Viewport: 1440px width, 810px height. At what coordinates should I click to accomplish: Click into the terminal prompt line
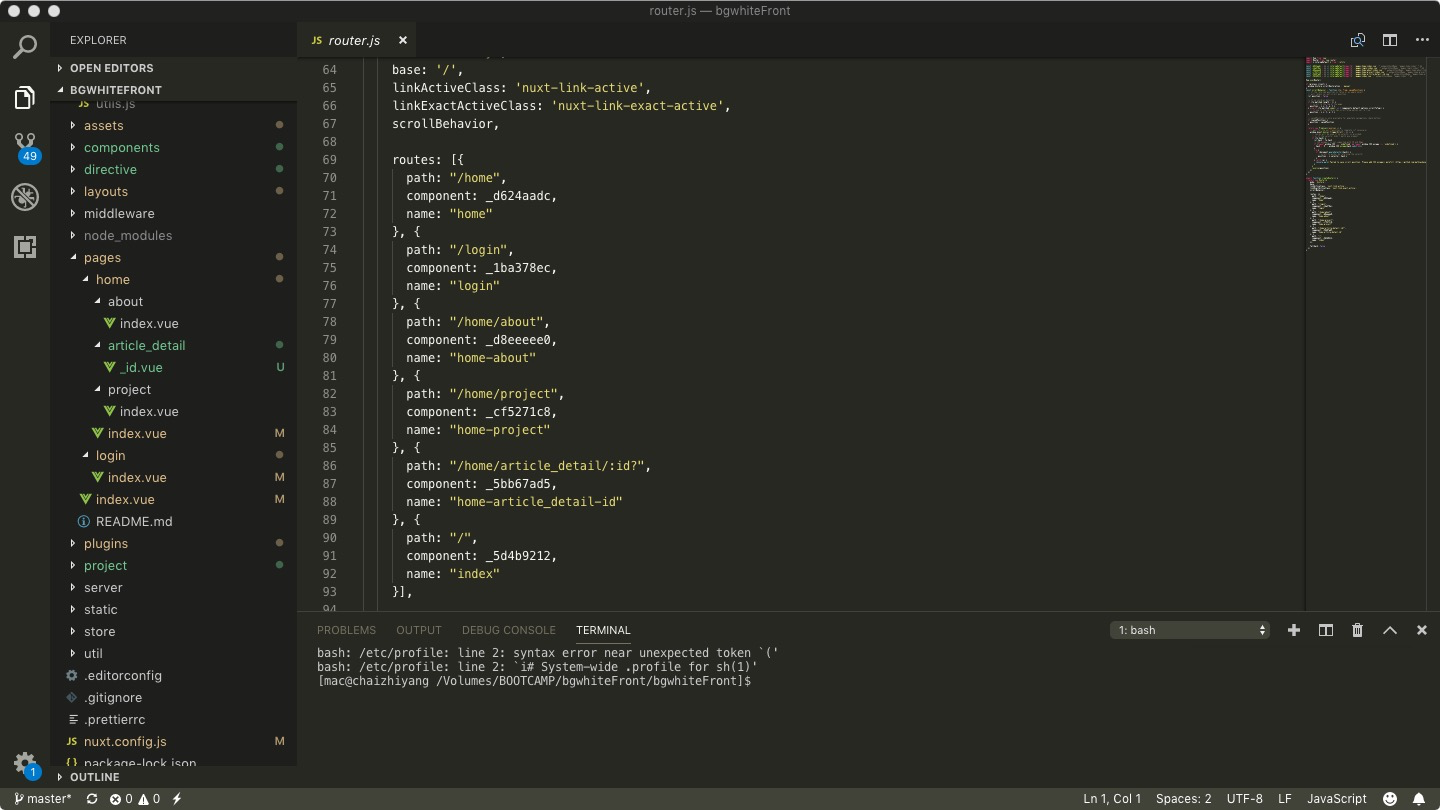[534, 681]
